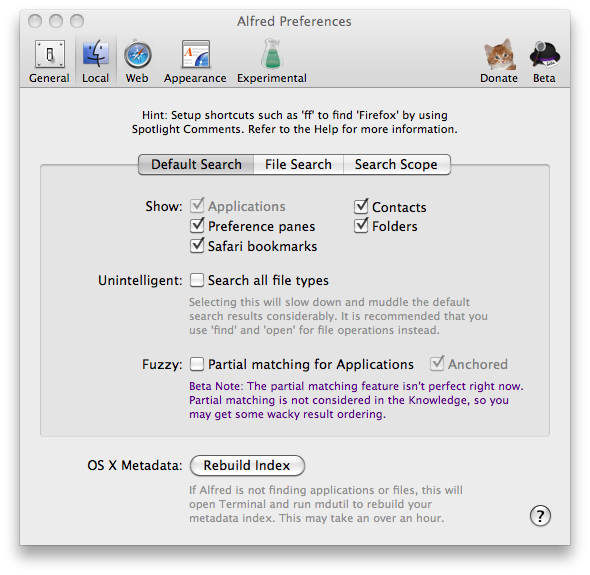Toggle the Safari bookmarks checkbox
Viewport: 590px width, 575px height.
(197, 246)
